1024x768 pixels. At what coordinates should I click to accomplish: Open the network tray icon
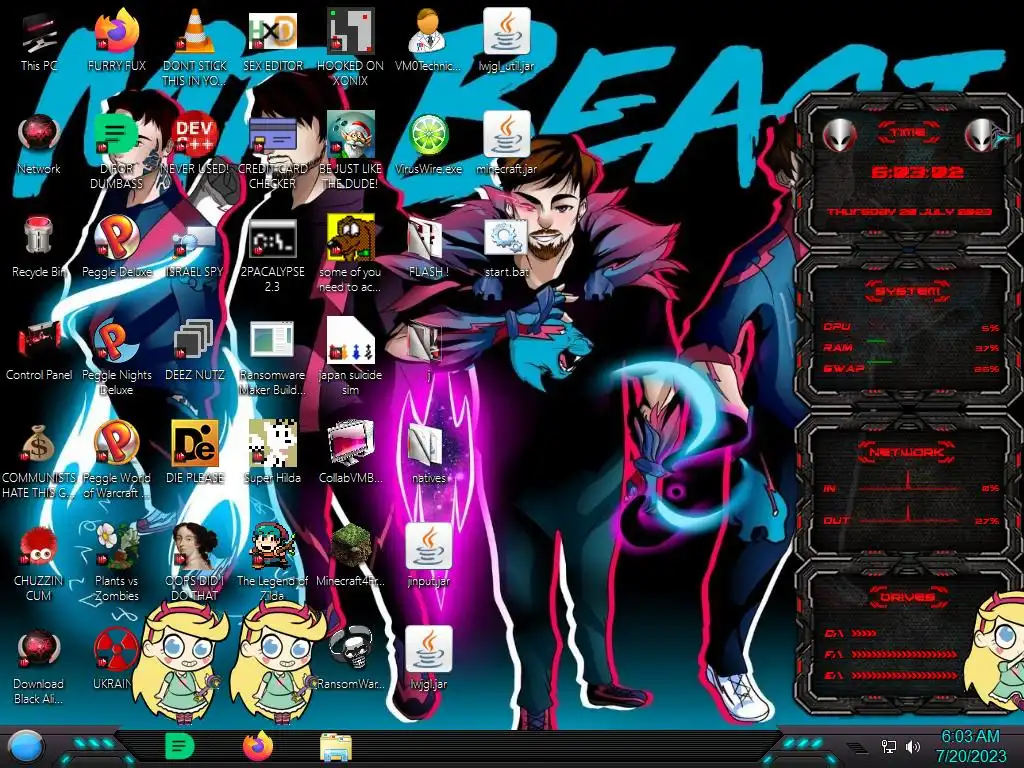point(889,746)
